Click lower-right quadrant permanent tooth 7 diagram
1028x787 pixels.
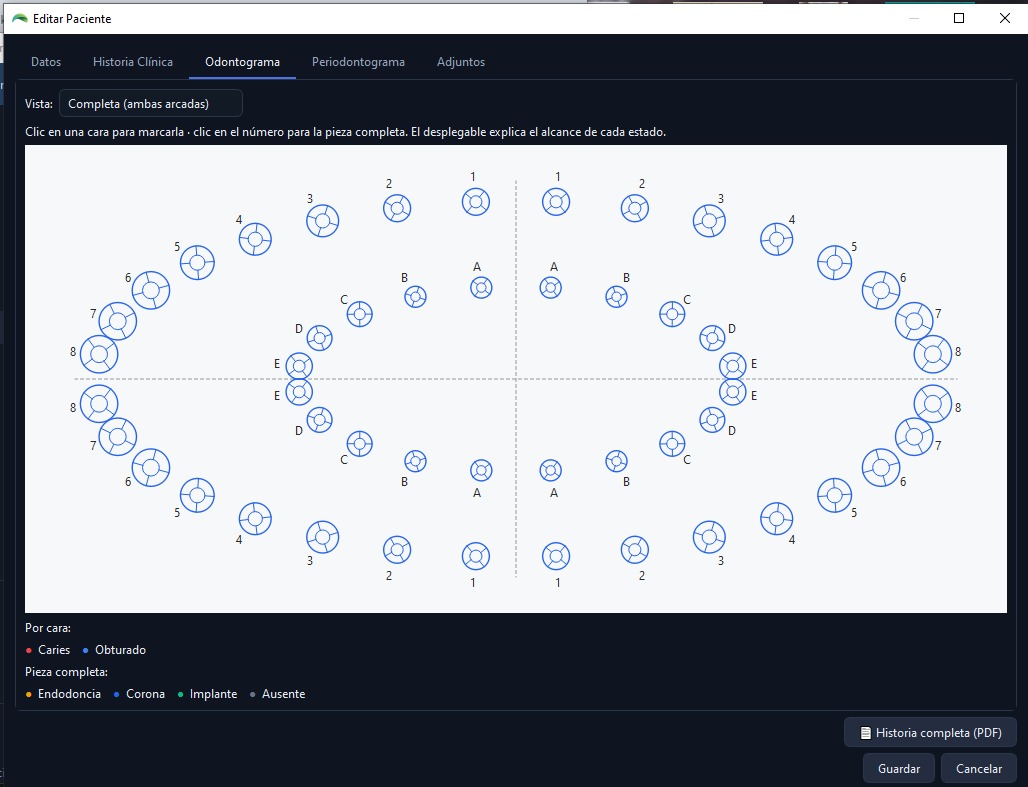[914, 436]
